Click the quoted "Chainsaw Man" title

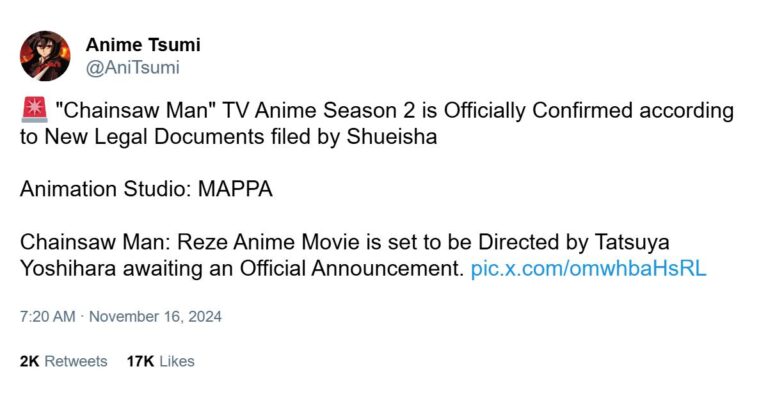point(136,111)
